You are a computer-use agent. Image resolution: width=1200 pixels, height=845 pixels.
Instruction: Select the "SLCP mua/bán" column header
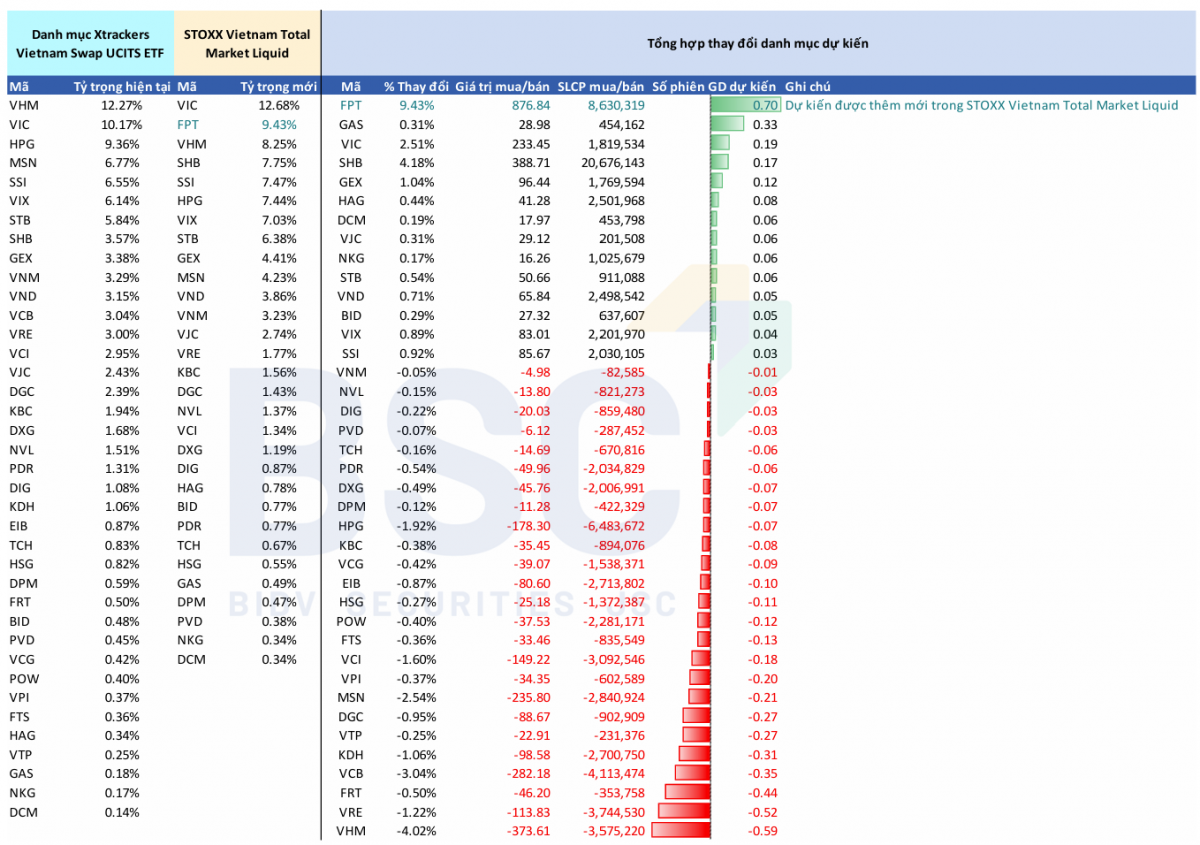point(601,86)
